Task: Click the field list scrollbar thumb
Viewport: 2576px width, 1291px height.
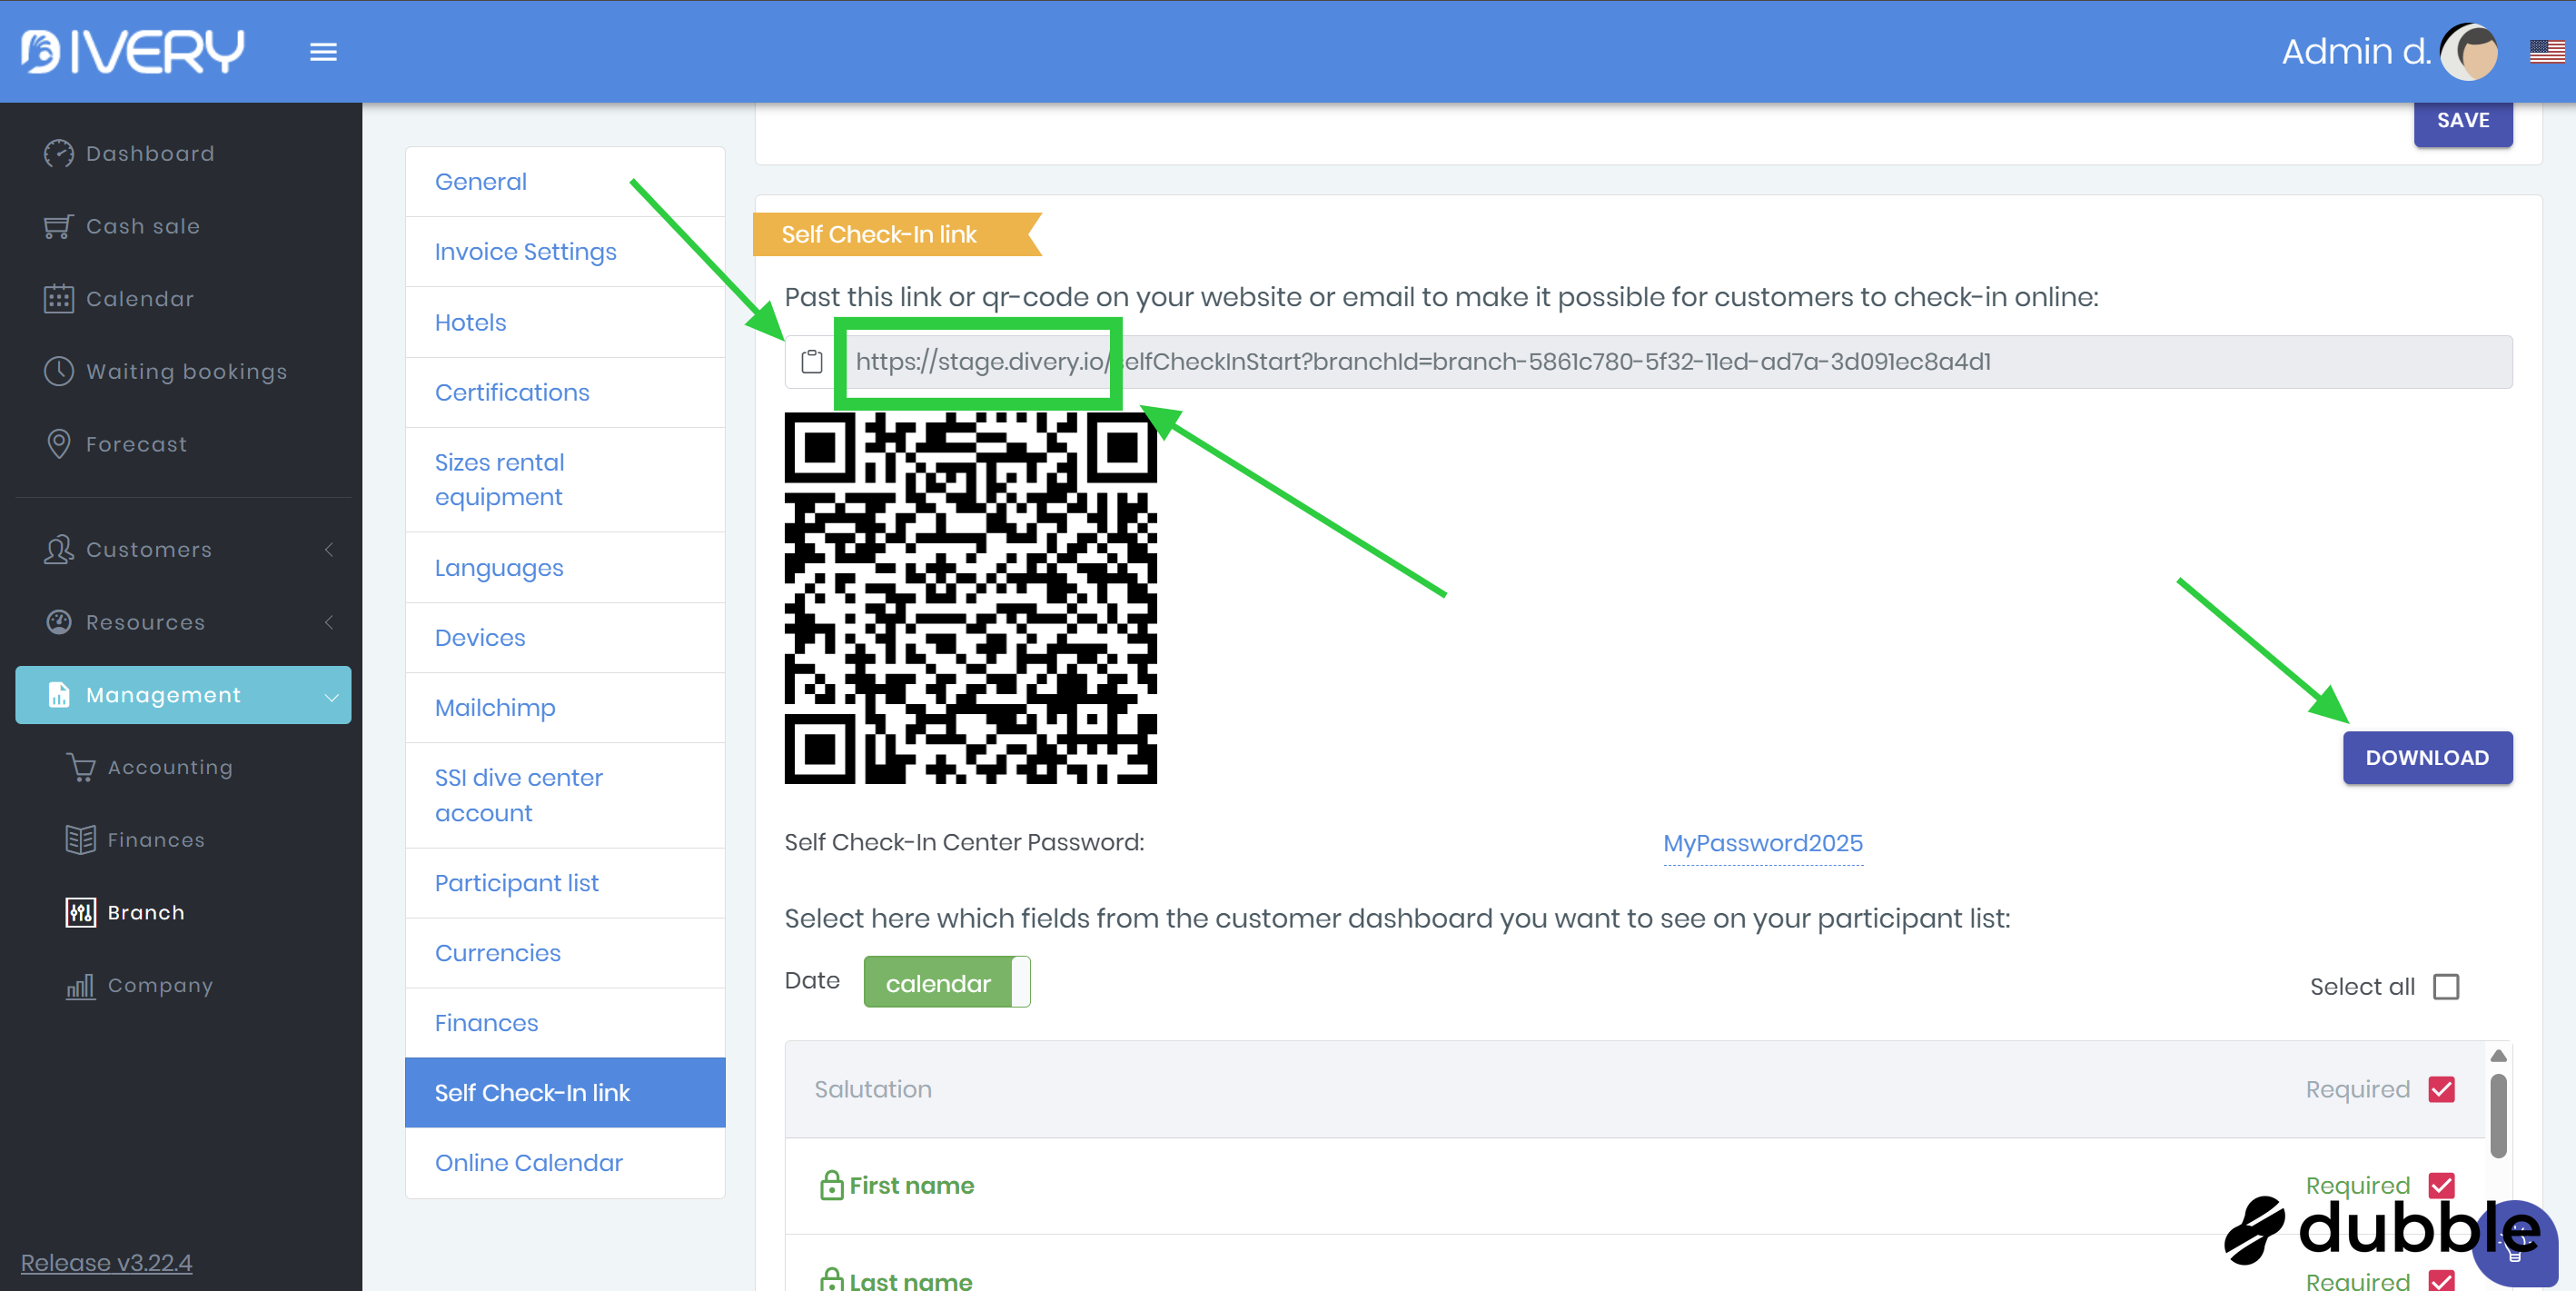Action: click(2498, 1114)
